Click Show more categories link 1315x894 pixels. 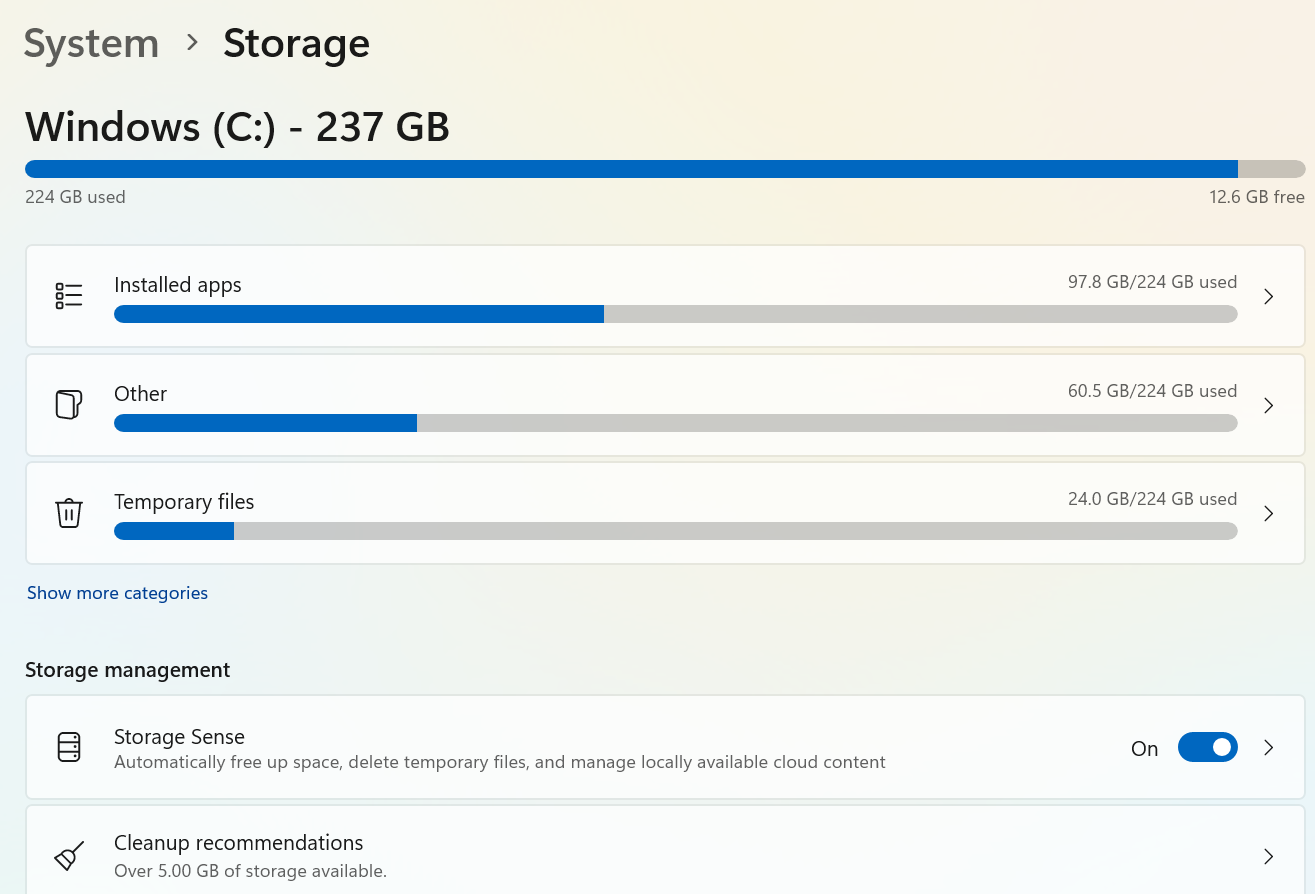click(117, 593)
